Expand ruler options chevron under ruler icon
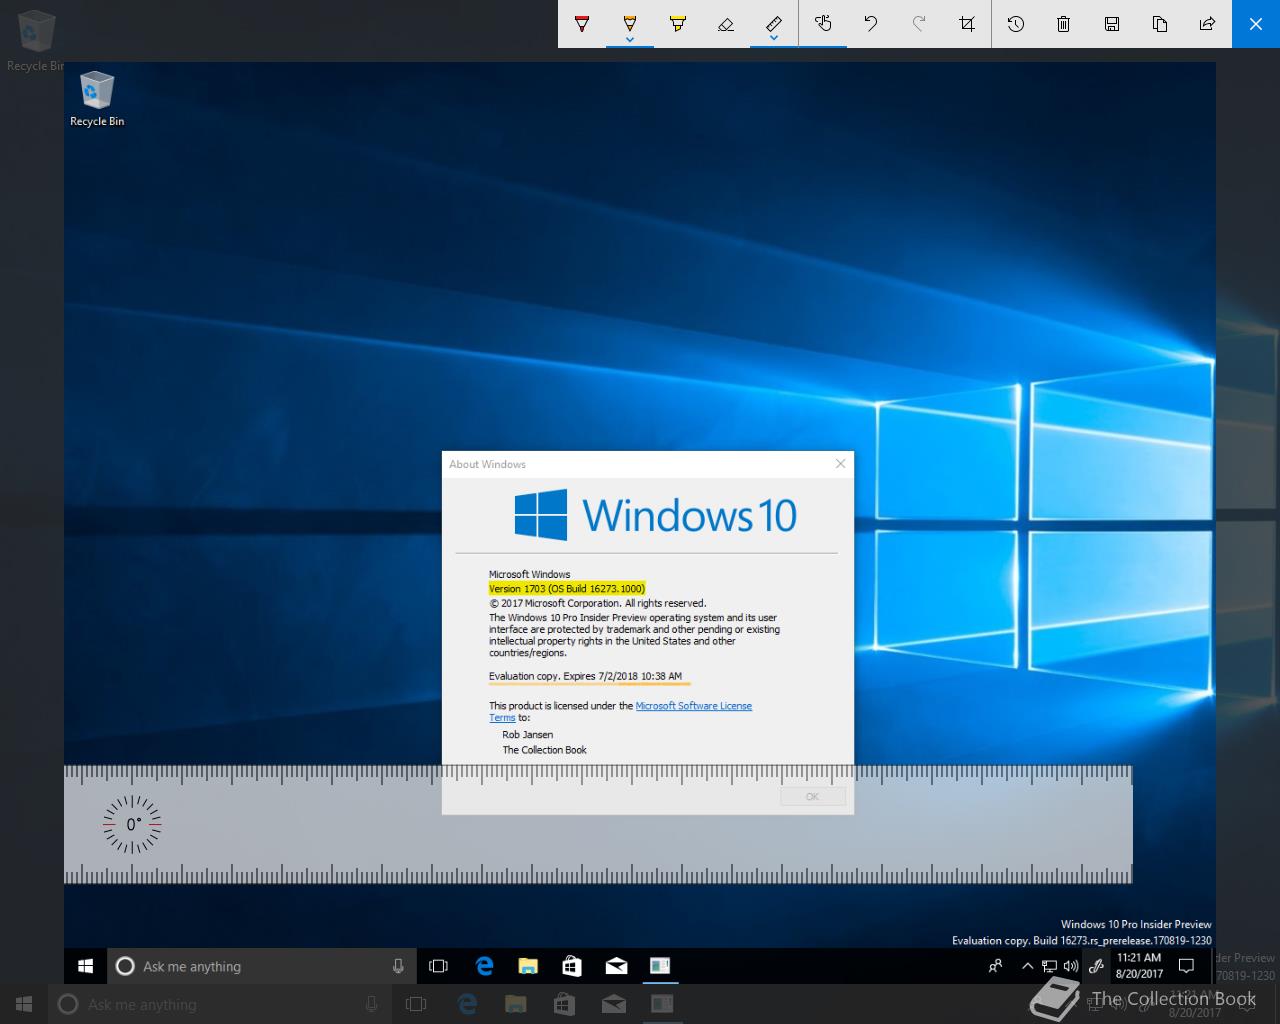This screenshot has height=1024, width=1280. (x=774, y=39)
